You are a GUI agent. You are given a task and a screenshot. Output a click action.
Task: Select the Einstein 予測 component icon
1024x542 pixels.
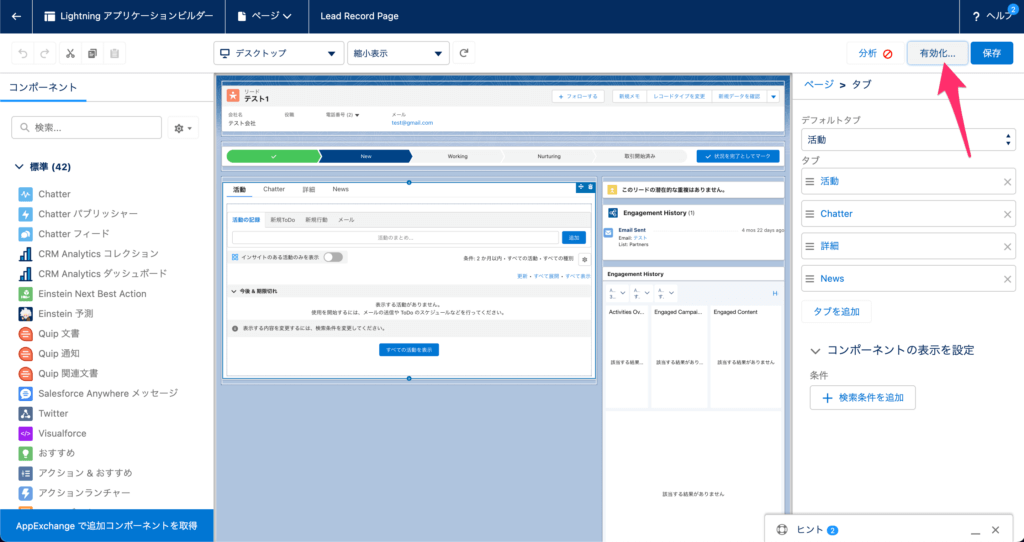(x=25, y=313)
